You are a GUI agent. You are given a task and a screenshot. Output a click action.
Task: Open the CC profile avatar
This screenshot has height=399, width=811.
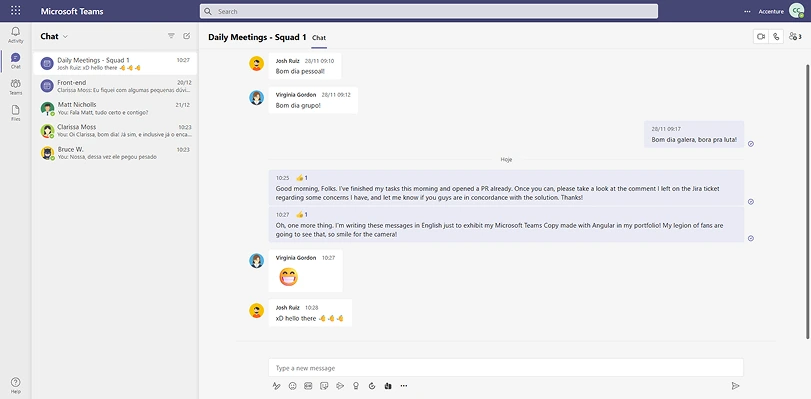point(797,11)
